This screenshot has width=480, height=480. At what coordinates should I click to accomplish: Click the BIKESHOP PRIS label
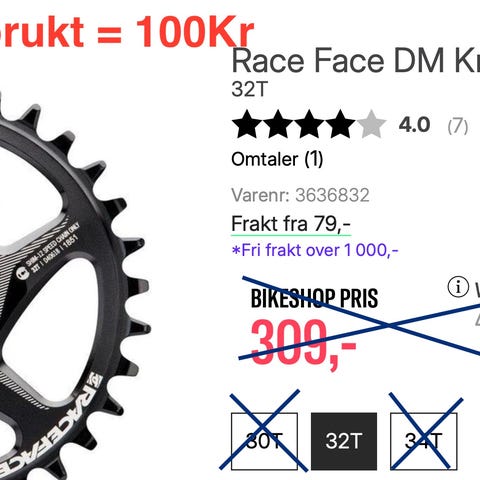[314, 298]
